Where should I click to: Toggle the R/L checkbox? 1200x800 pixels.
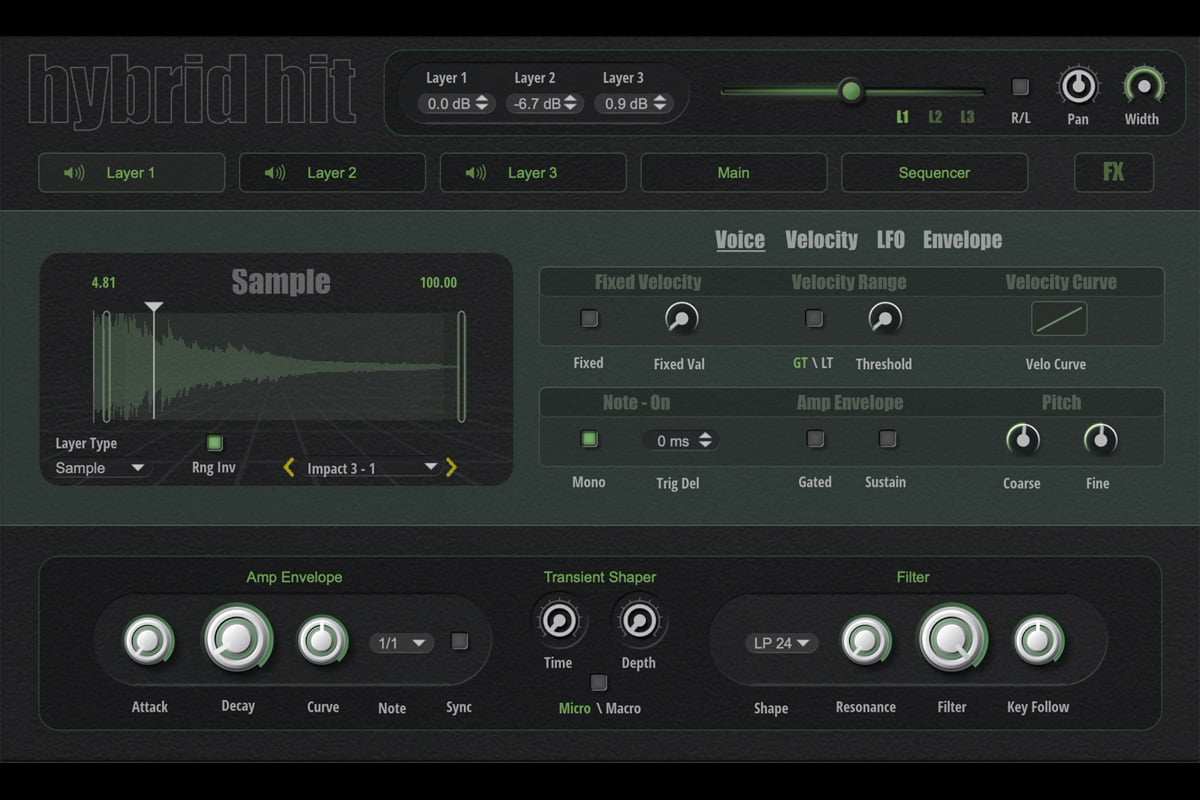pos(1020,87)
